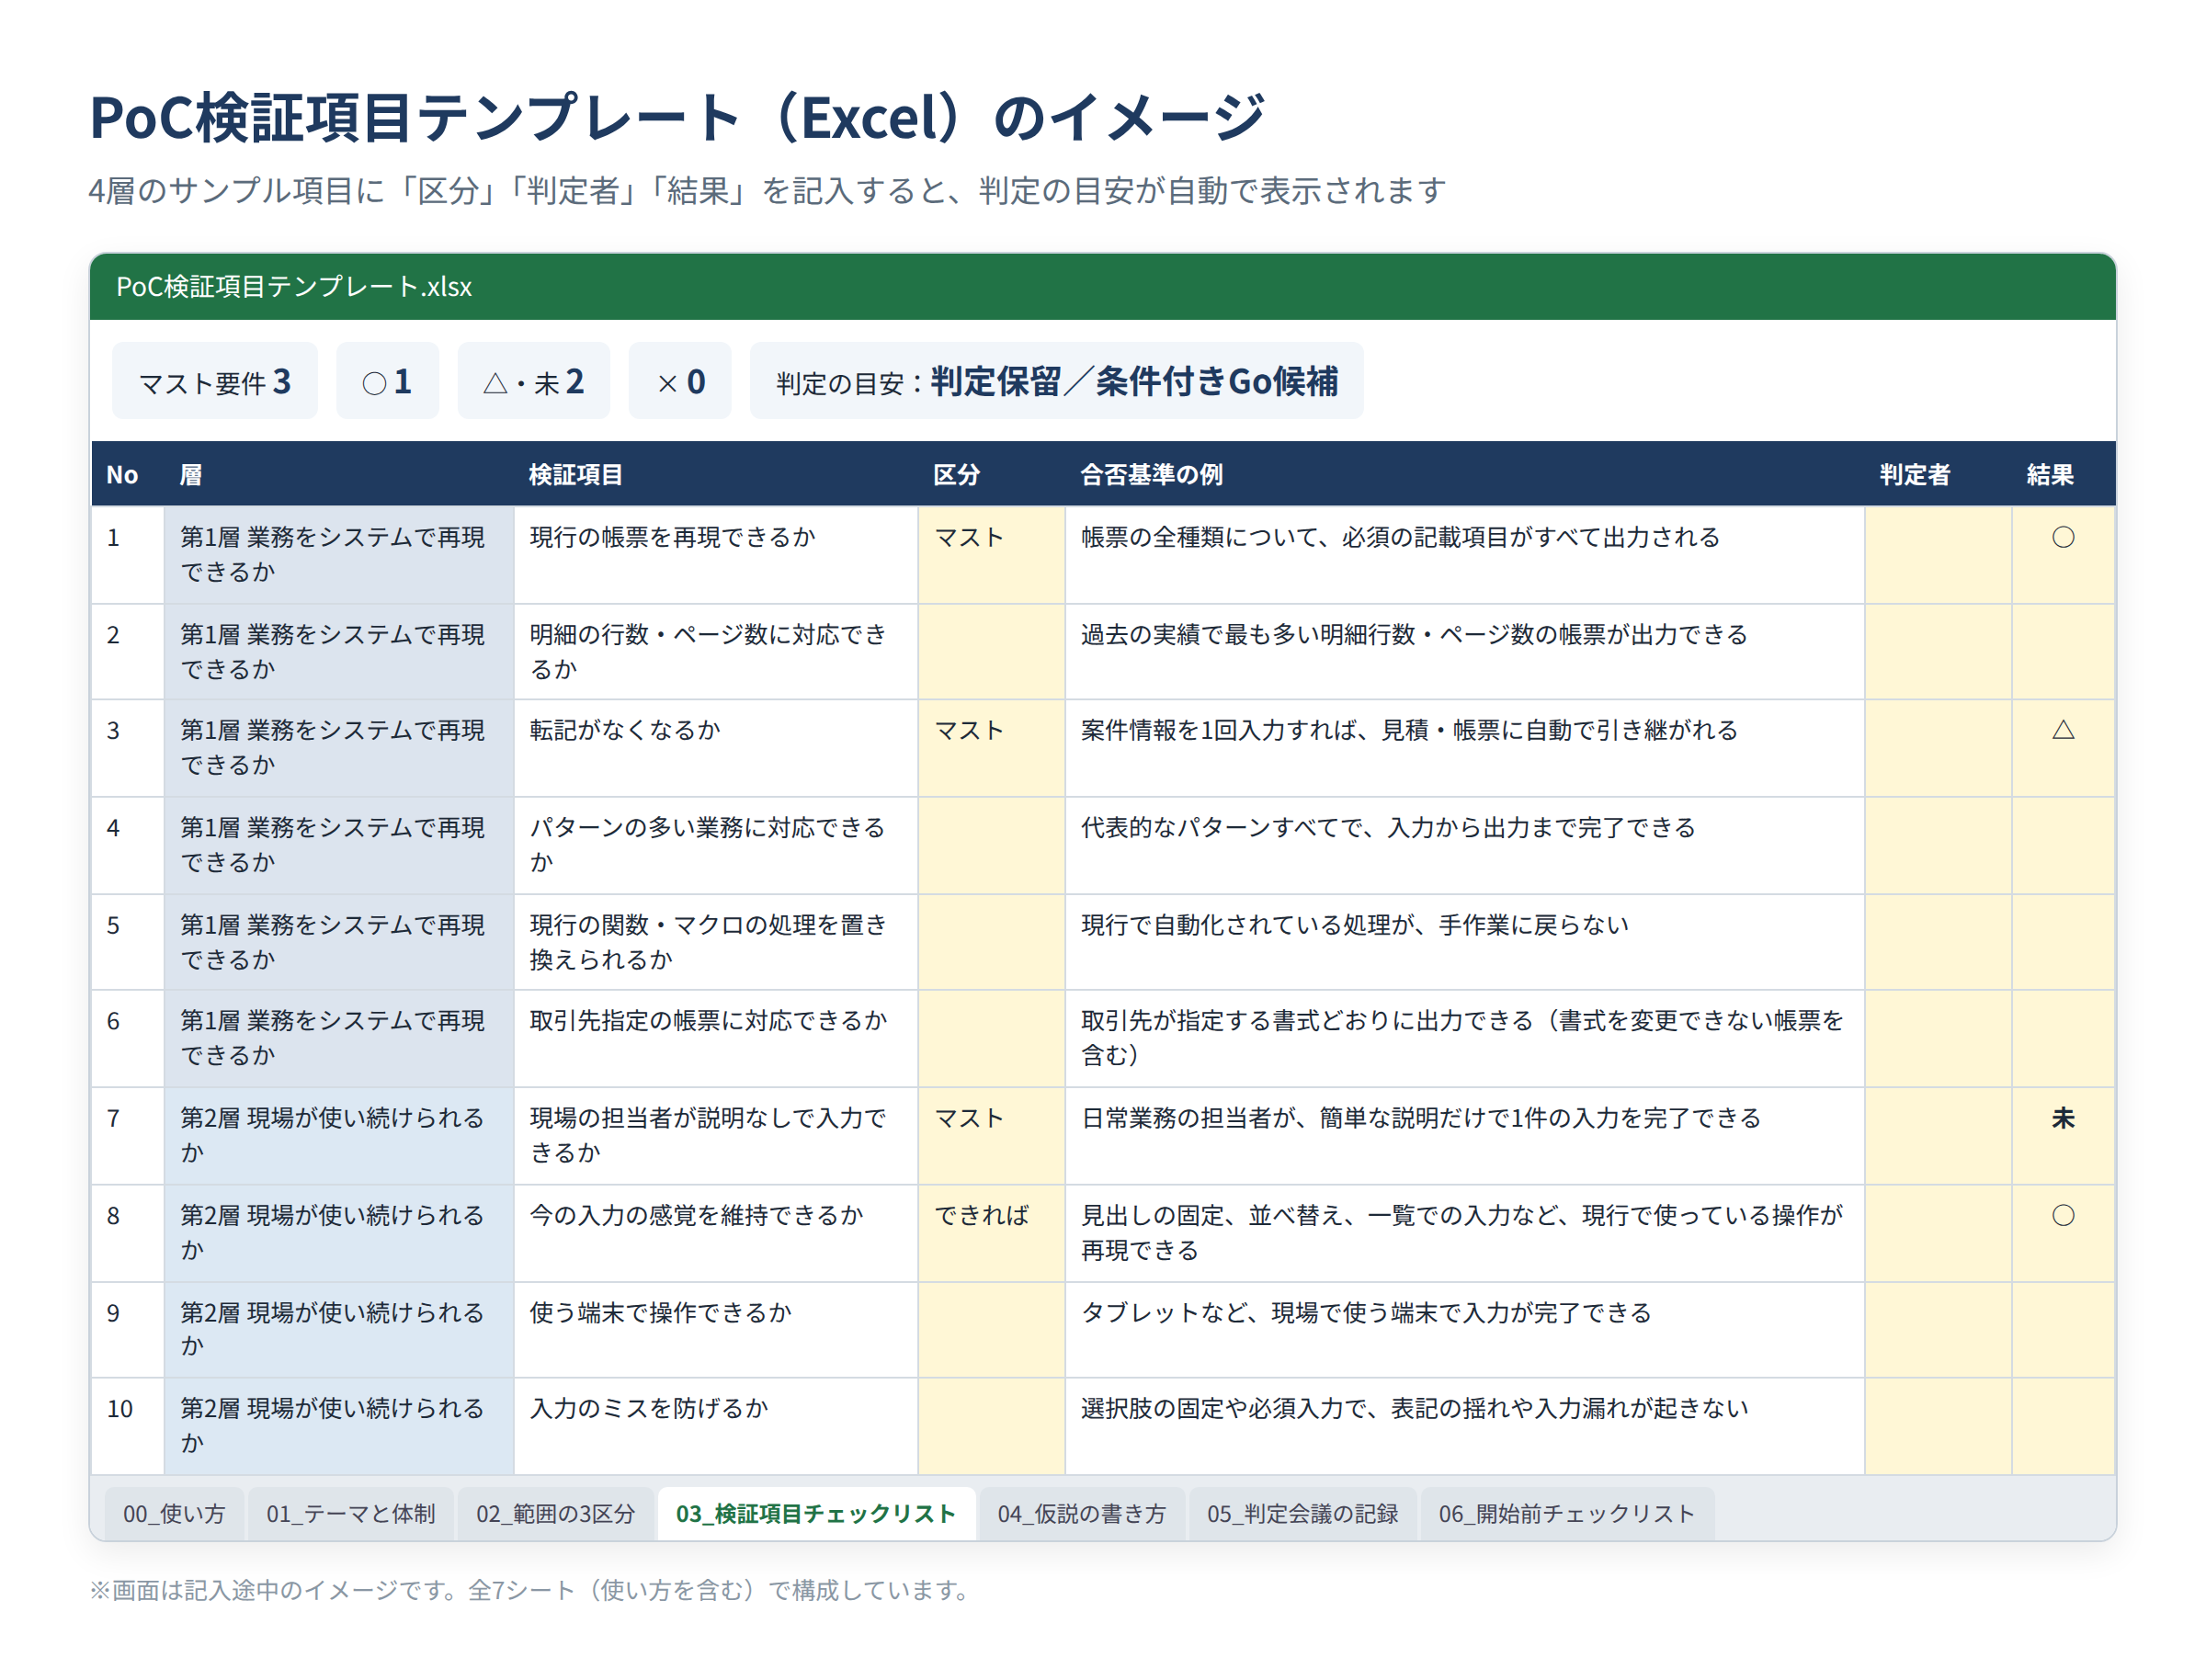
Task: Click row number 10 cell
Action: click(x=127, y=1425)
